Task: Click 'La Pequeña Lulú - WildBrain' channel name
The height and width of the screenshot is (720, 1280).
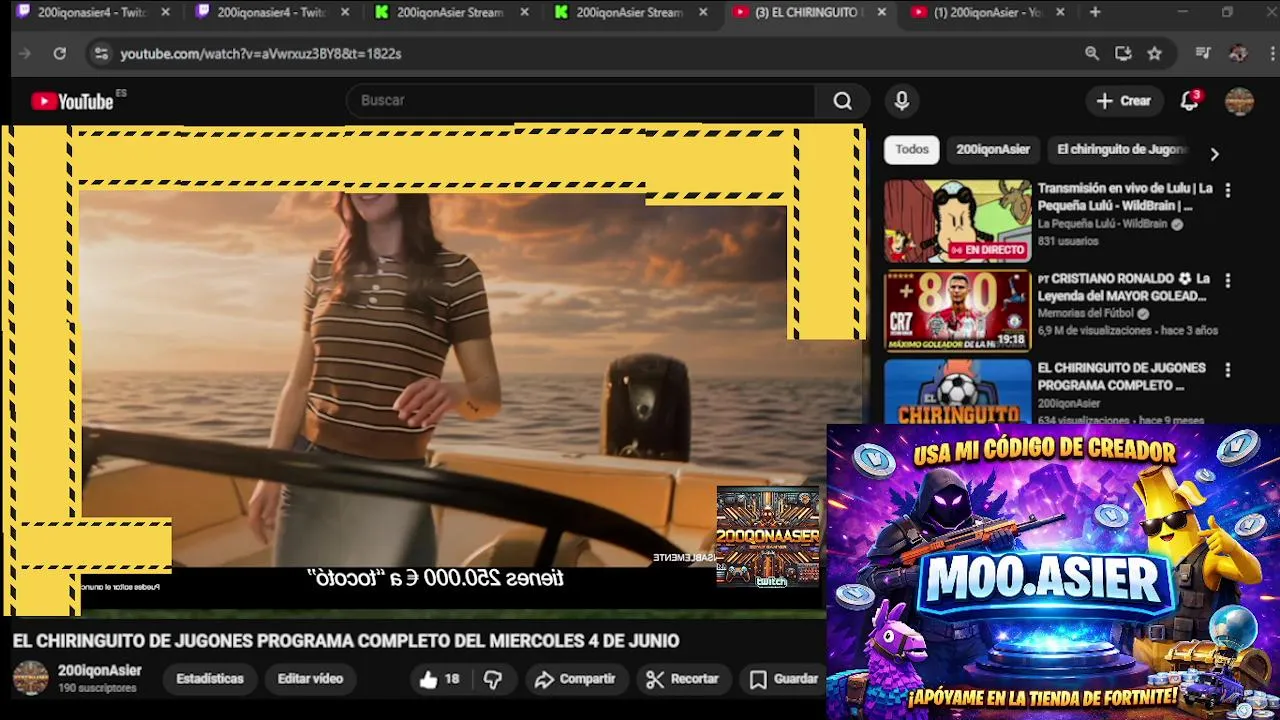Action: tap(1102, 224)
